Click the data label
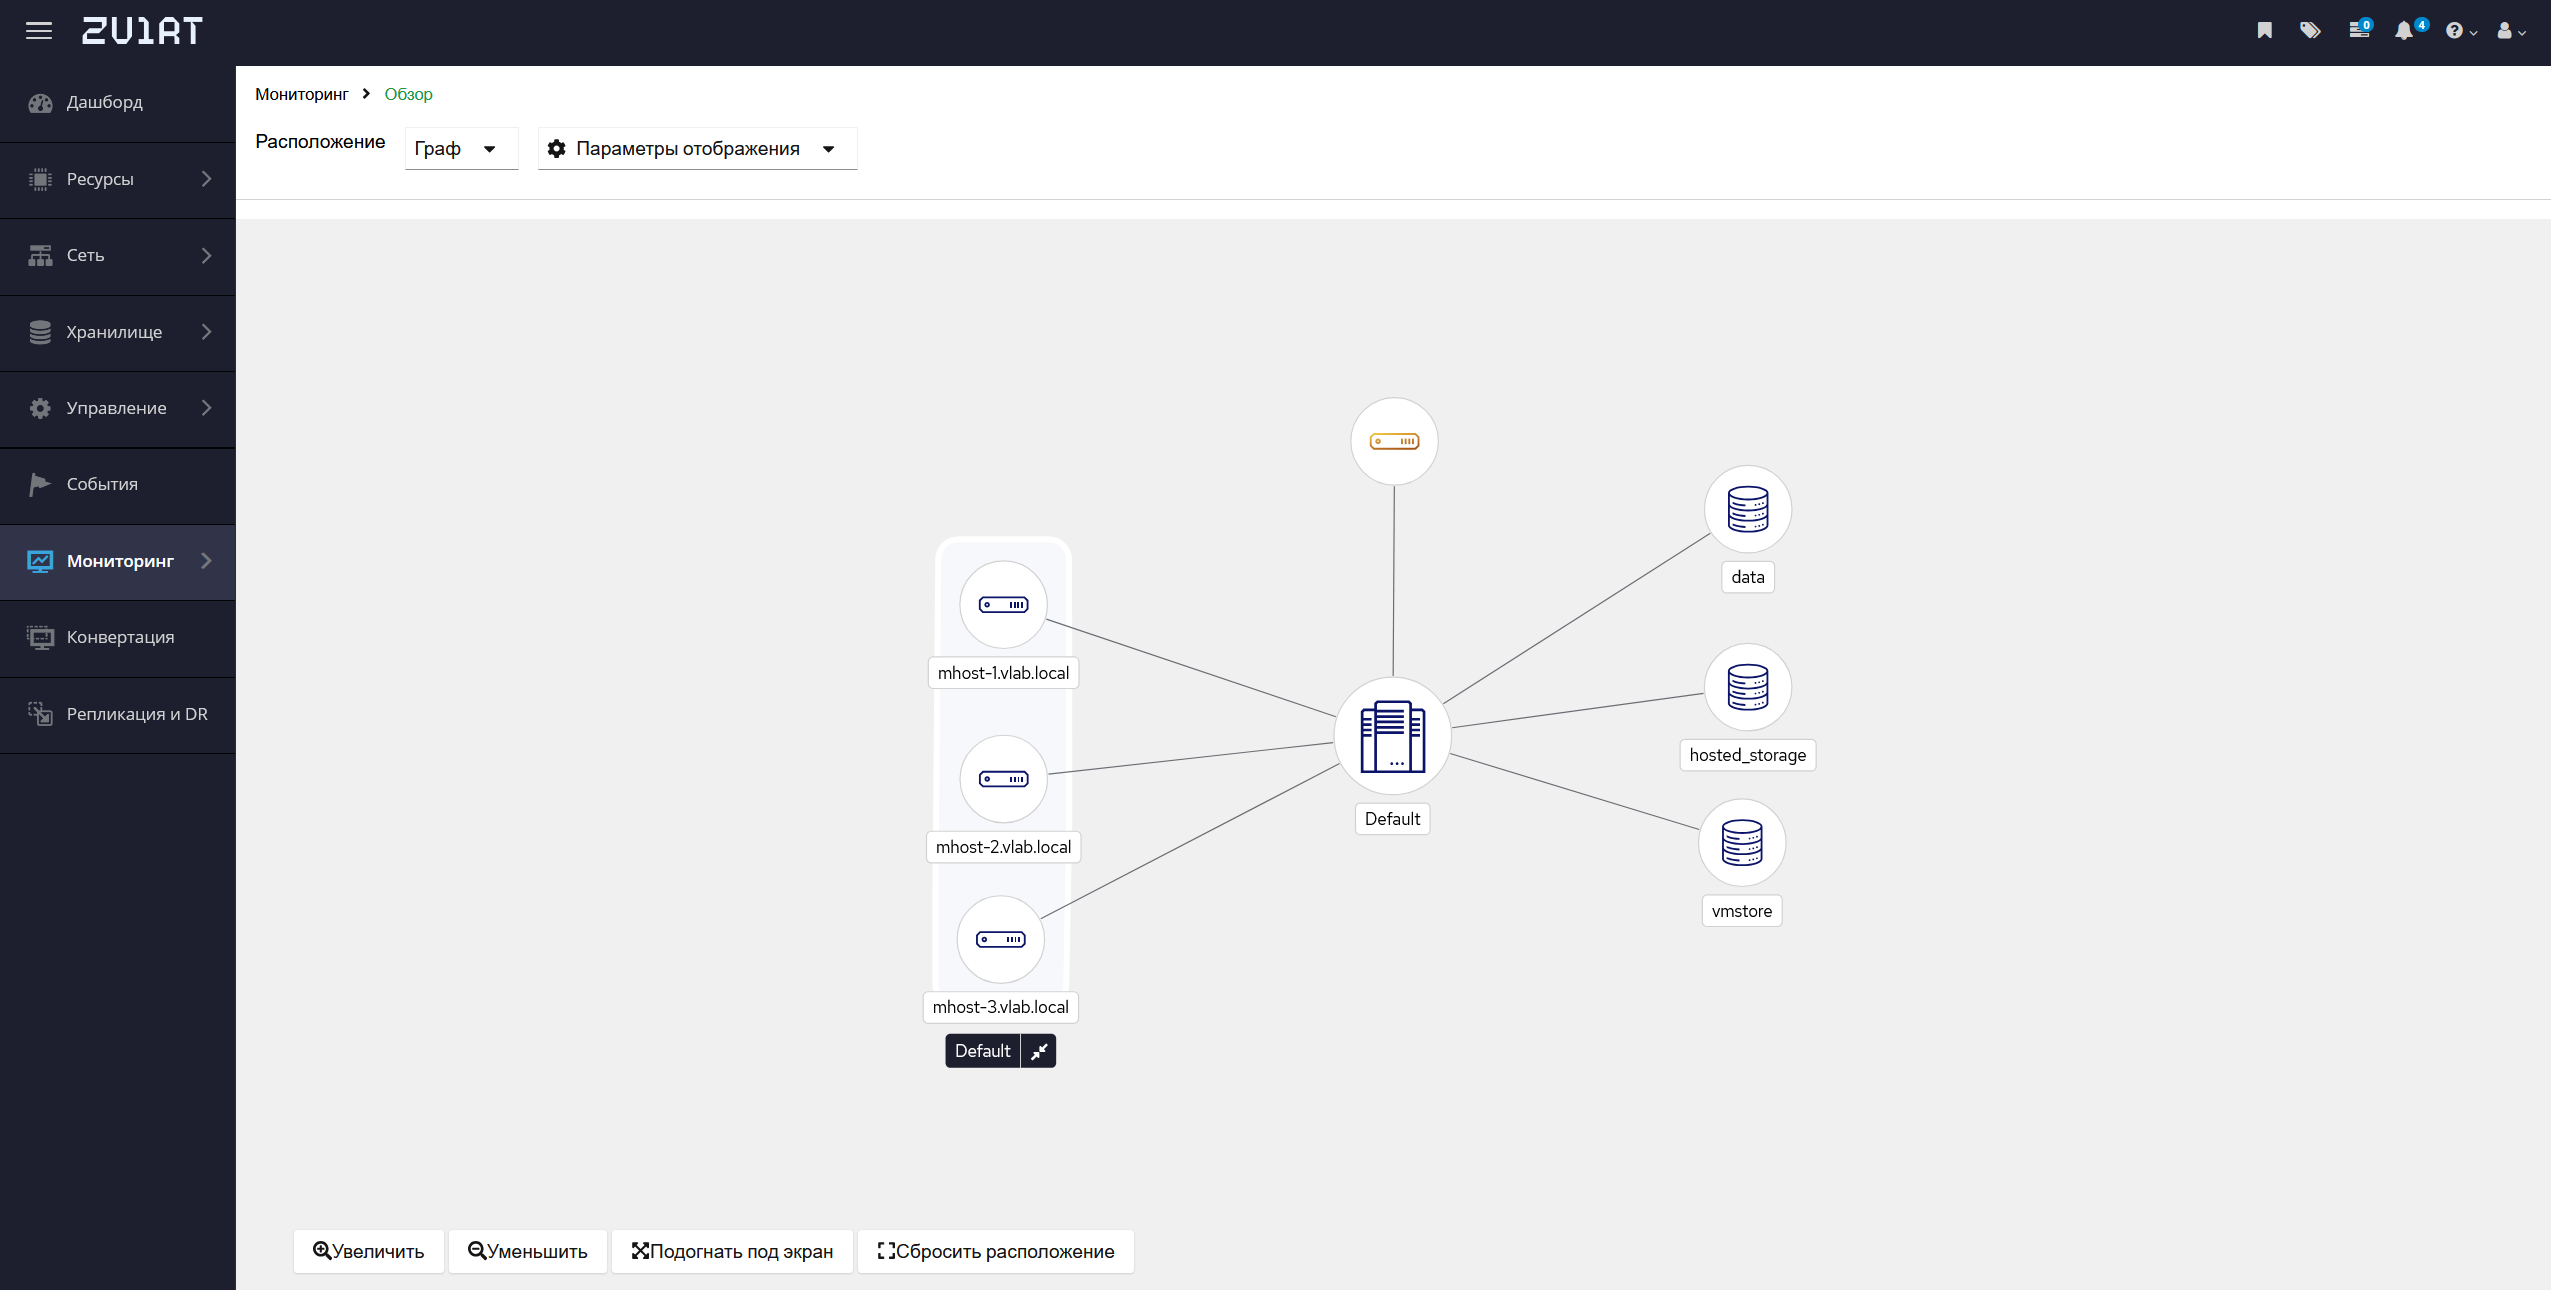Viewport: 2551px width, 1290px height. [x=1748, y=577]
